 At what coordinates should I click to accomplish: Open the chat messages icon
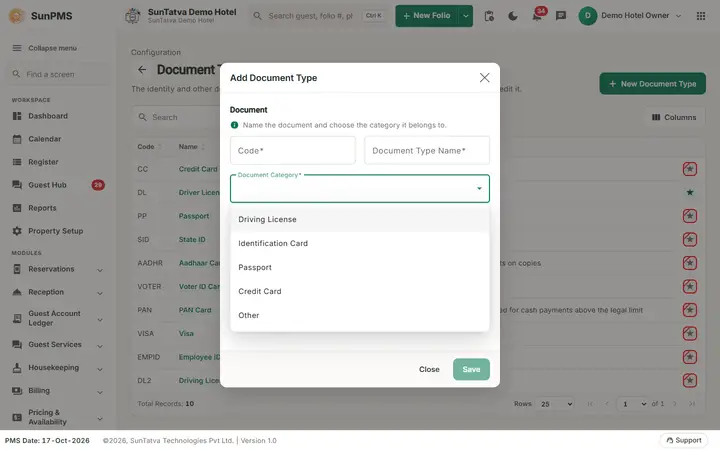561,16
